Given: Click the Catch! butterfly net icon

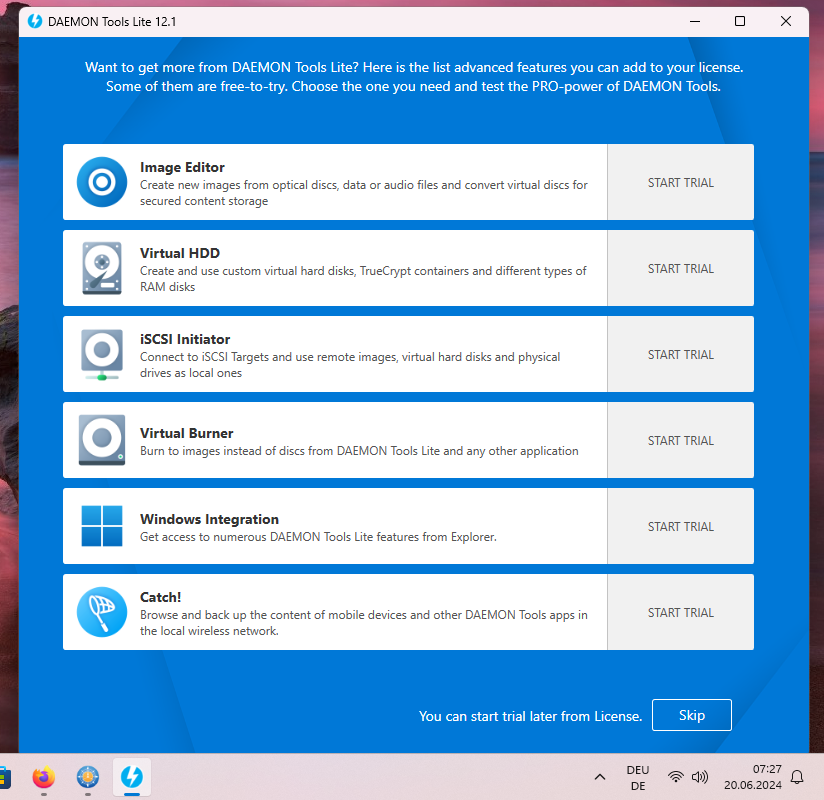Looking at the screenshot, I should [x=102, y=612].
